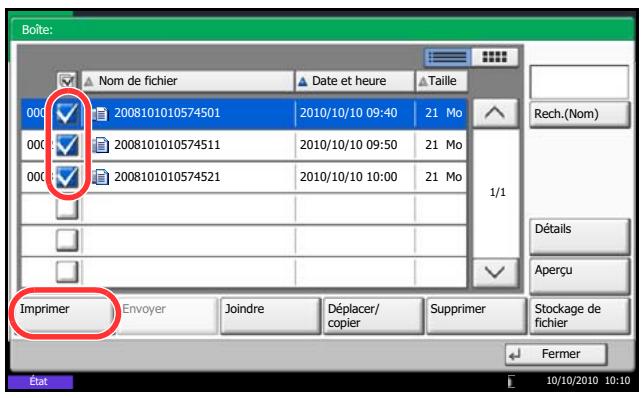Show Aperçu preview of file
Viewport: 643px width, 398px height.
[579, 276]
